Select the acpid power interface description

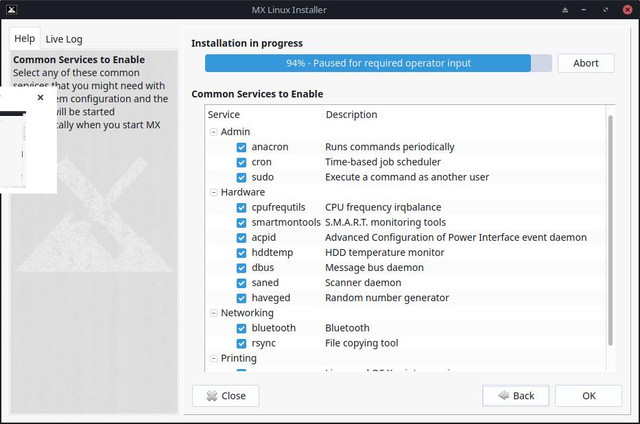pyautogui.click(x=456, y=238)
